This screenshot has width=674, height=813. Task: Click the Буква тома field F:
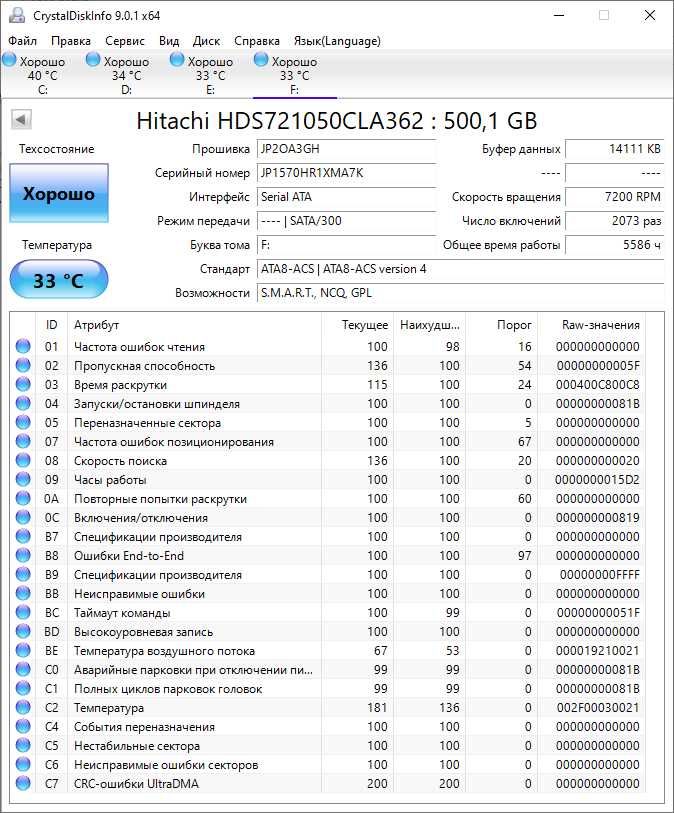coord(346,245)
